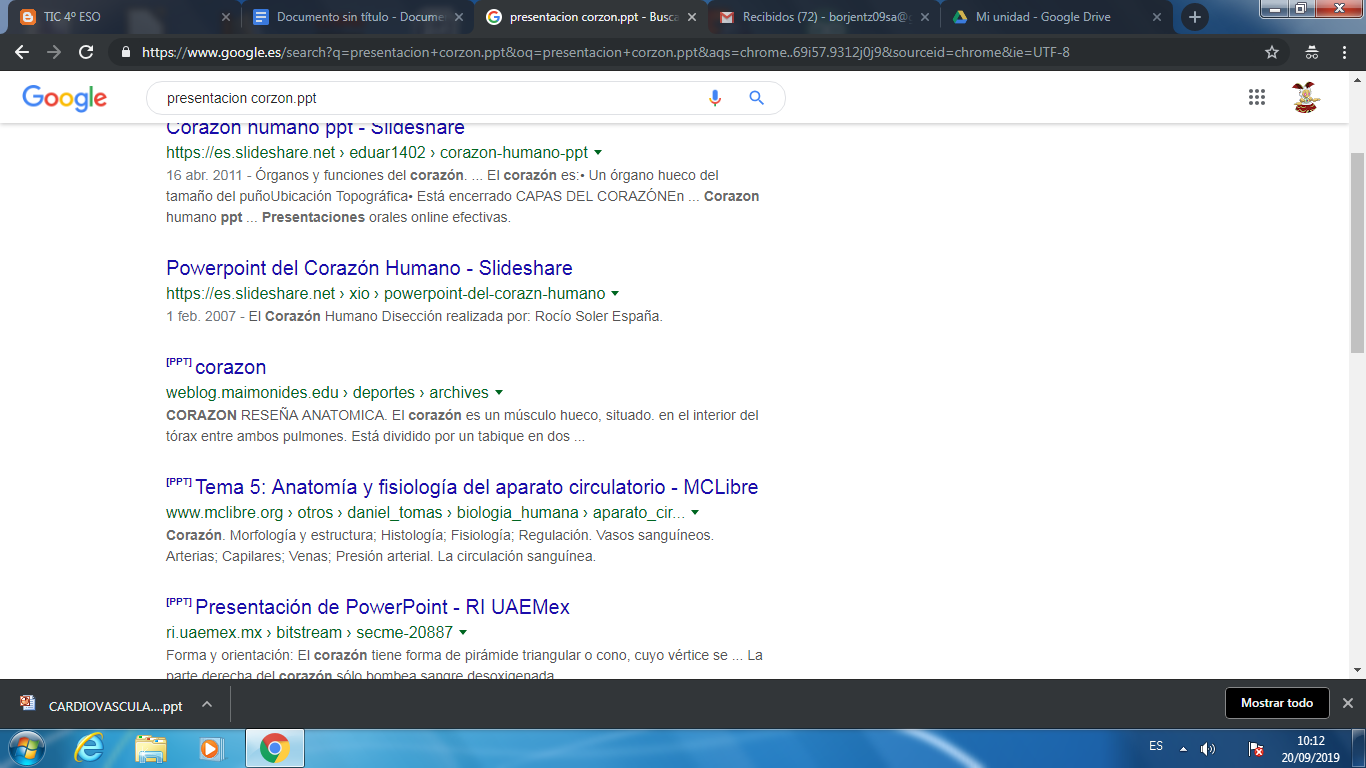Open the ri.uaemex.mx result dropdown arrow
1366x768 pixels.
click(463, 633)
